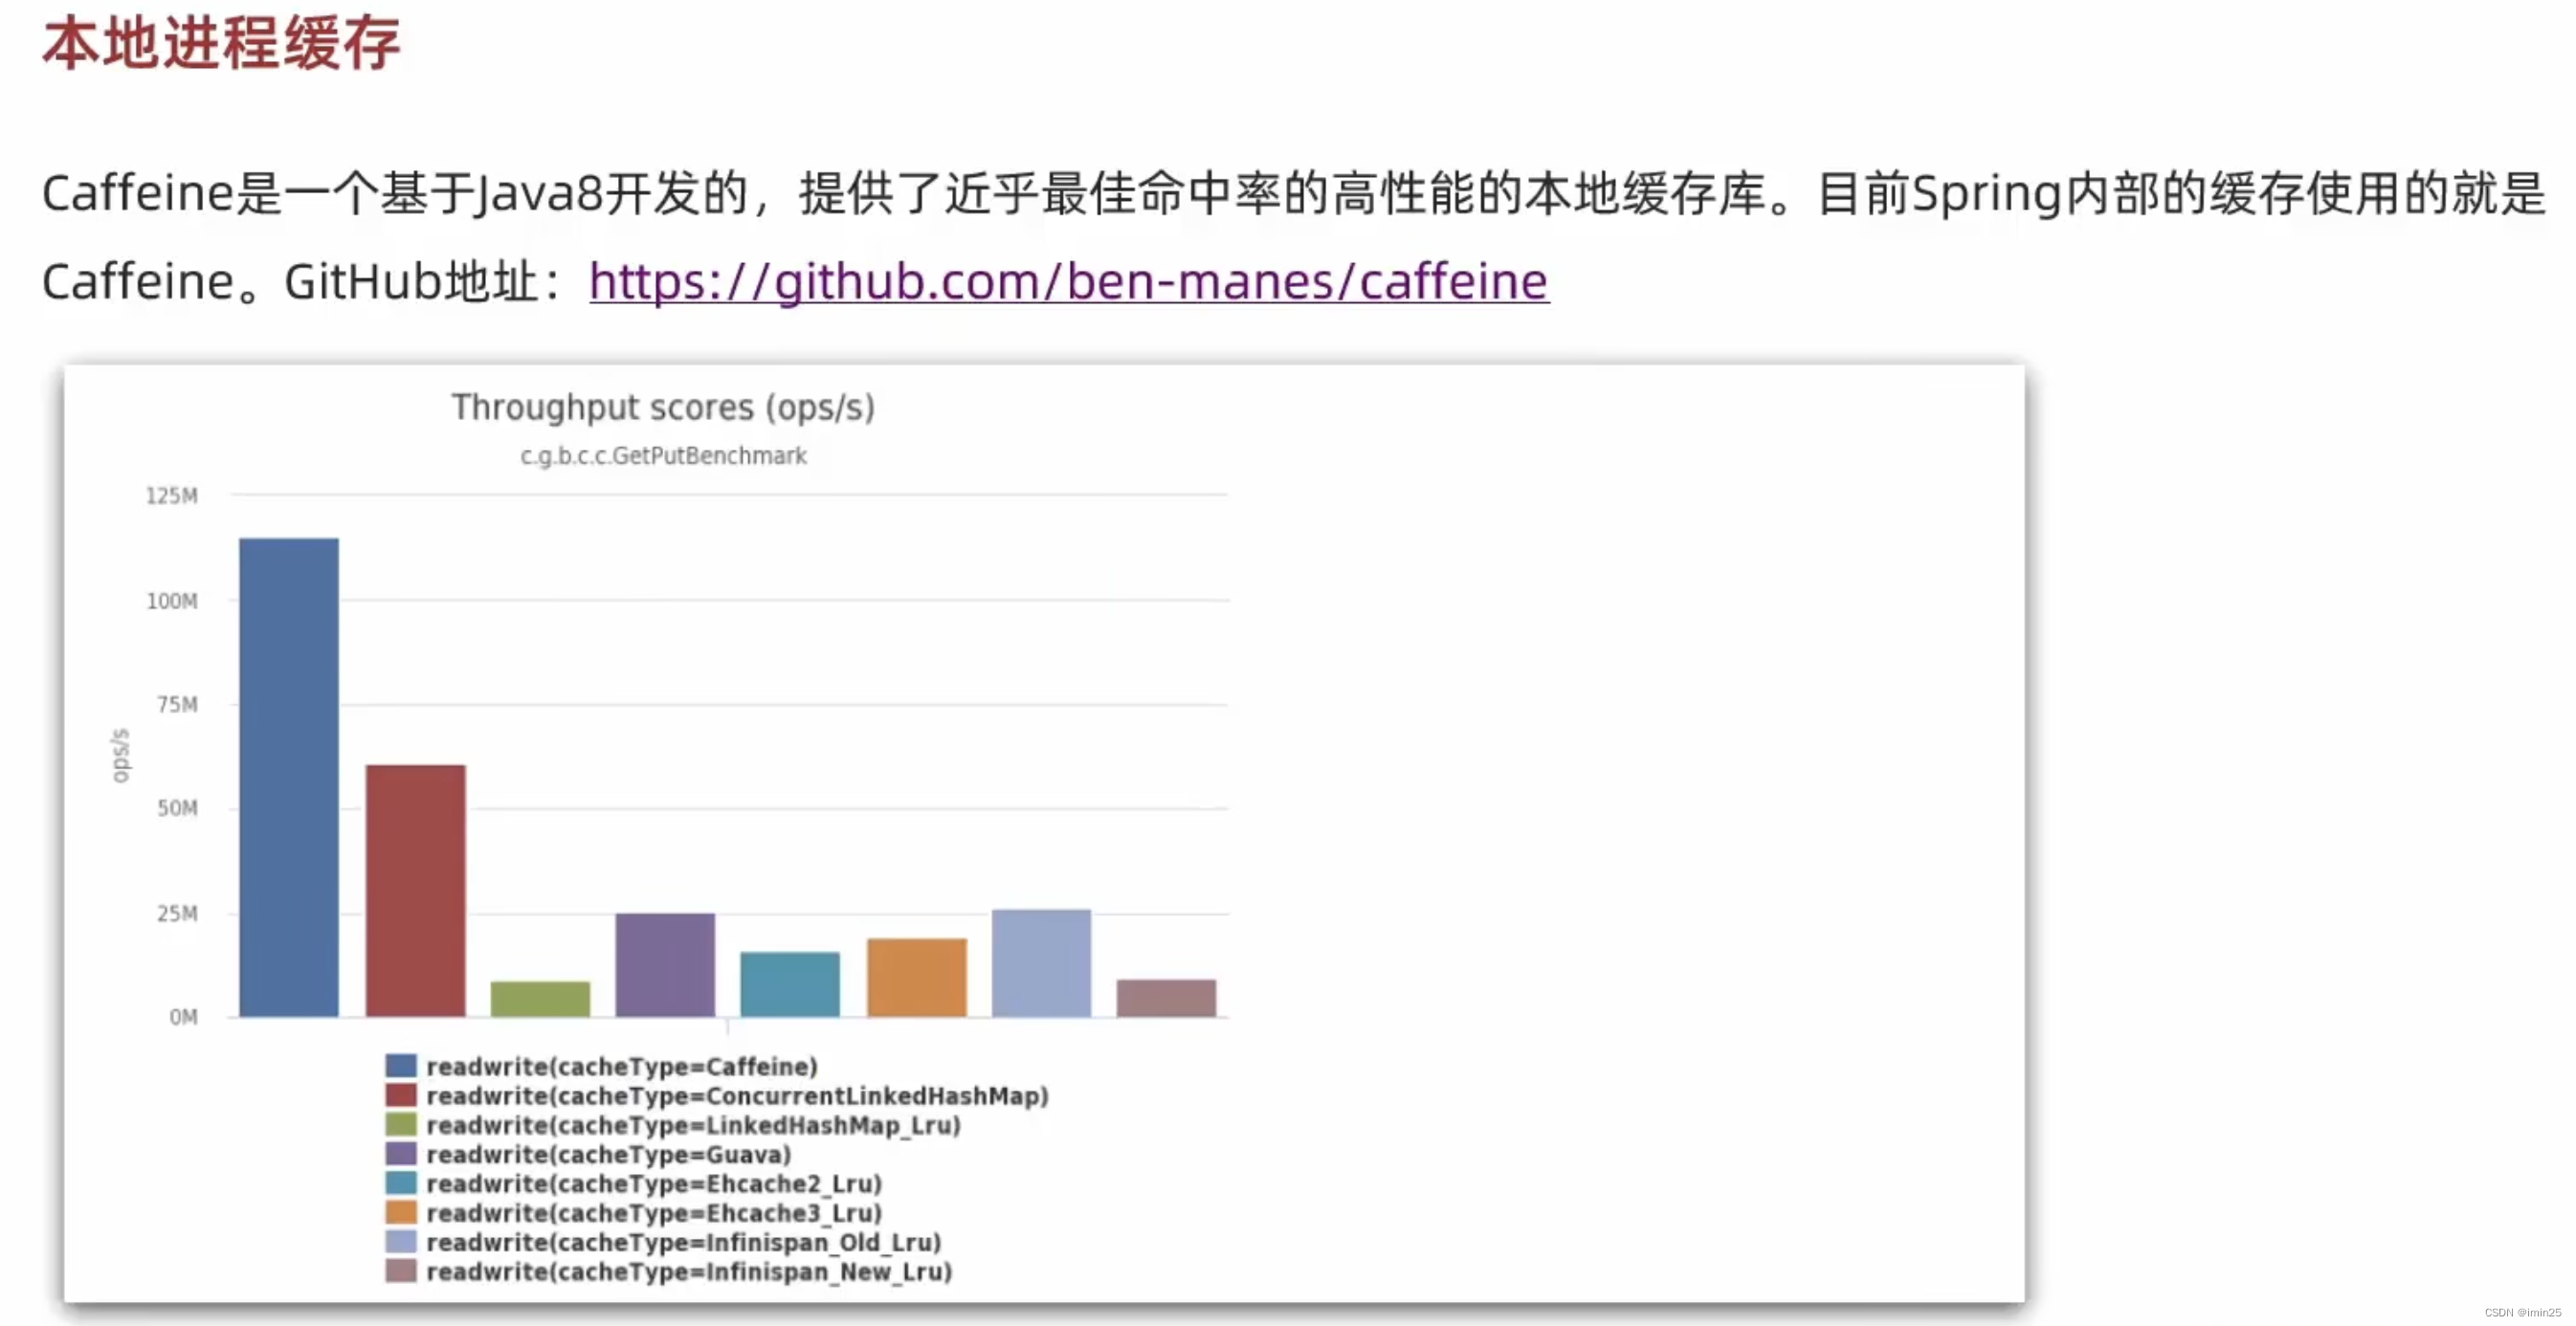2576x1326 pixels.
Task: Click the teal Ehcache2_Lru bar
Action: pos(790,985)
